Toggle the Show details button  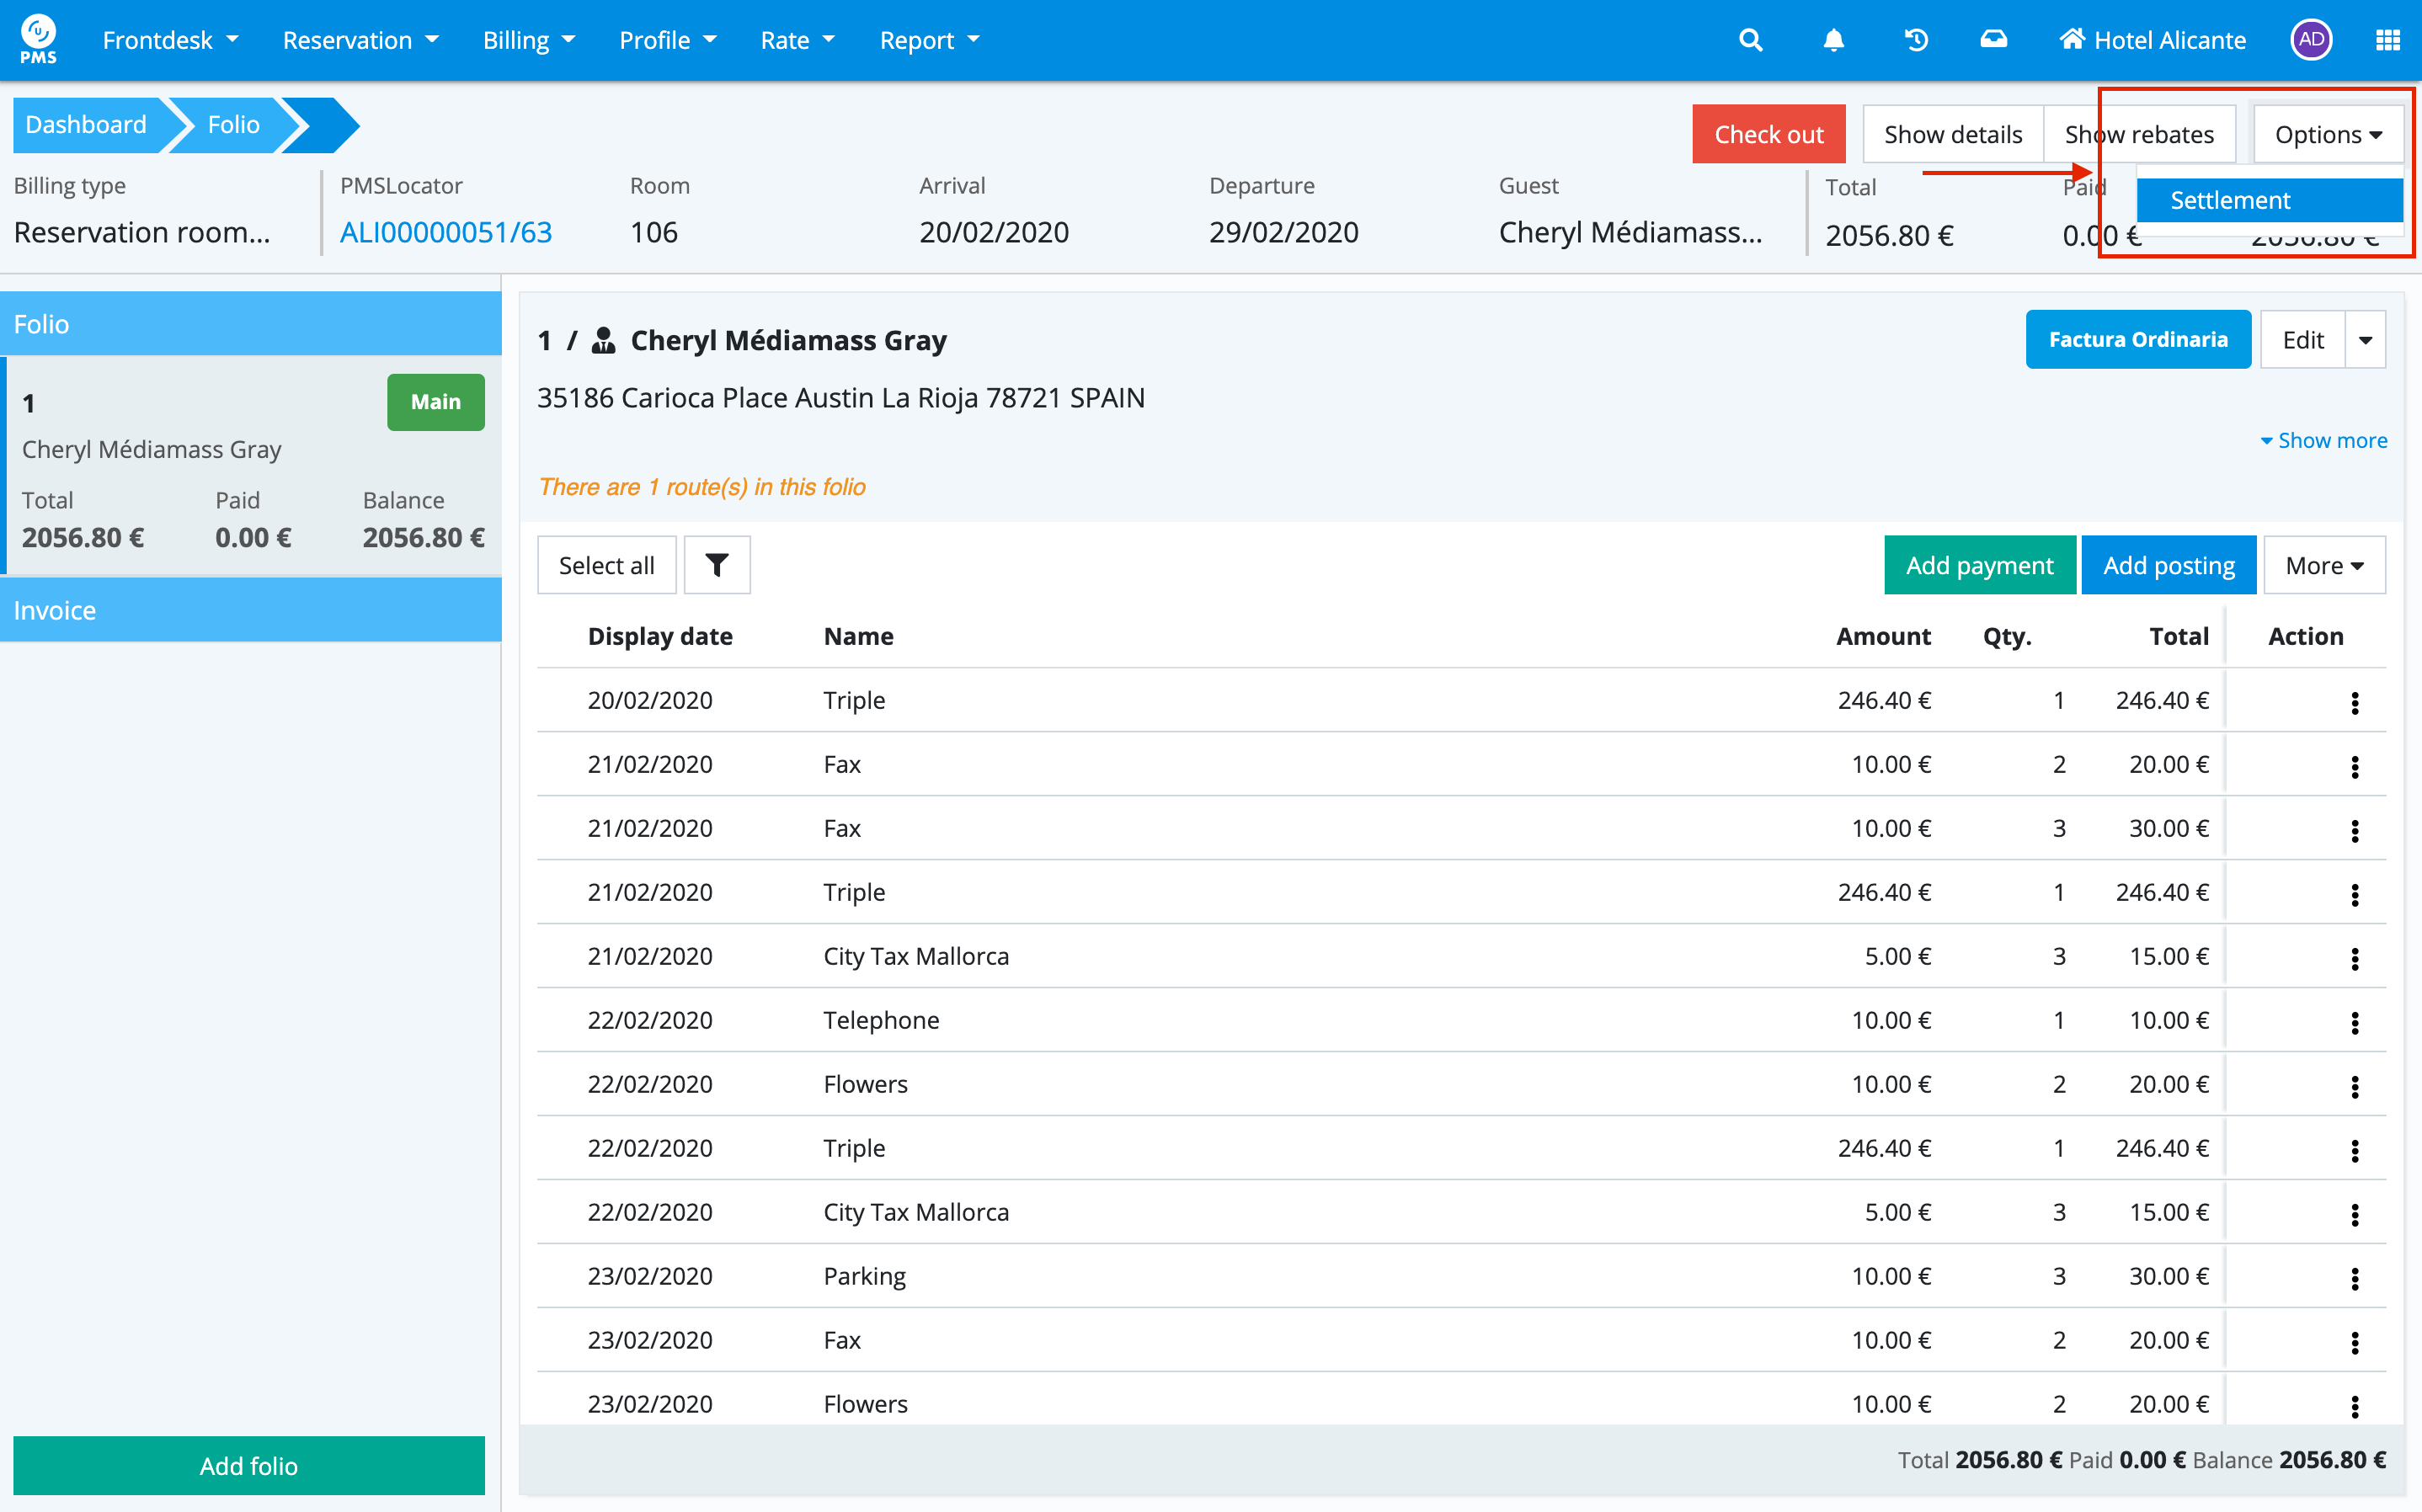point(1952,134)
